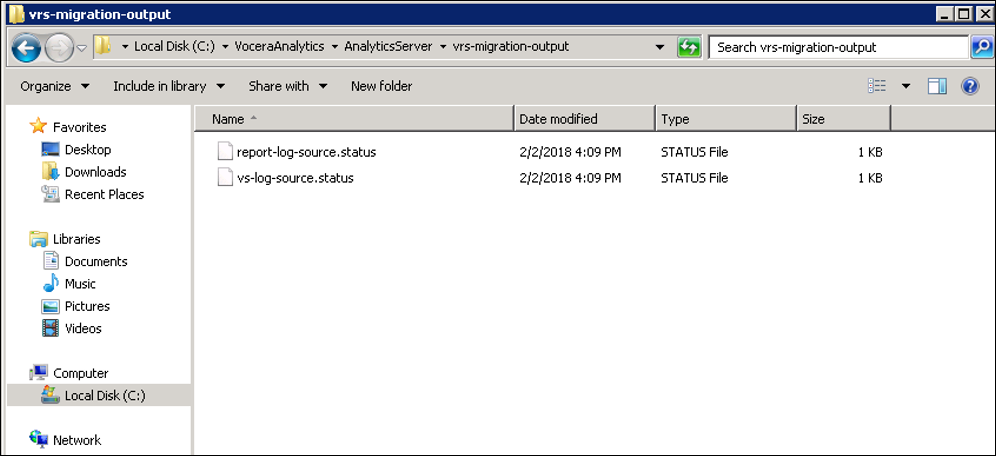Open the address bar previous locations dropdown

pyautogui.click(x=660, y=47)
